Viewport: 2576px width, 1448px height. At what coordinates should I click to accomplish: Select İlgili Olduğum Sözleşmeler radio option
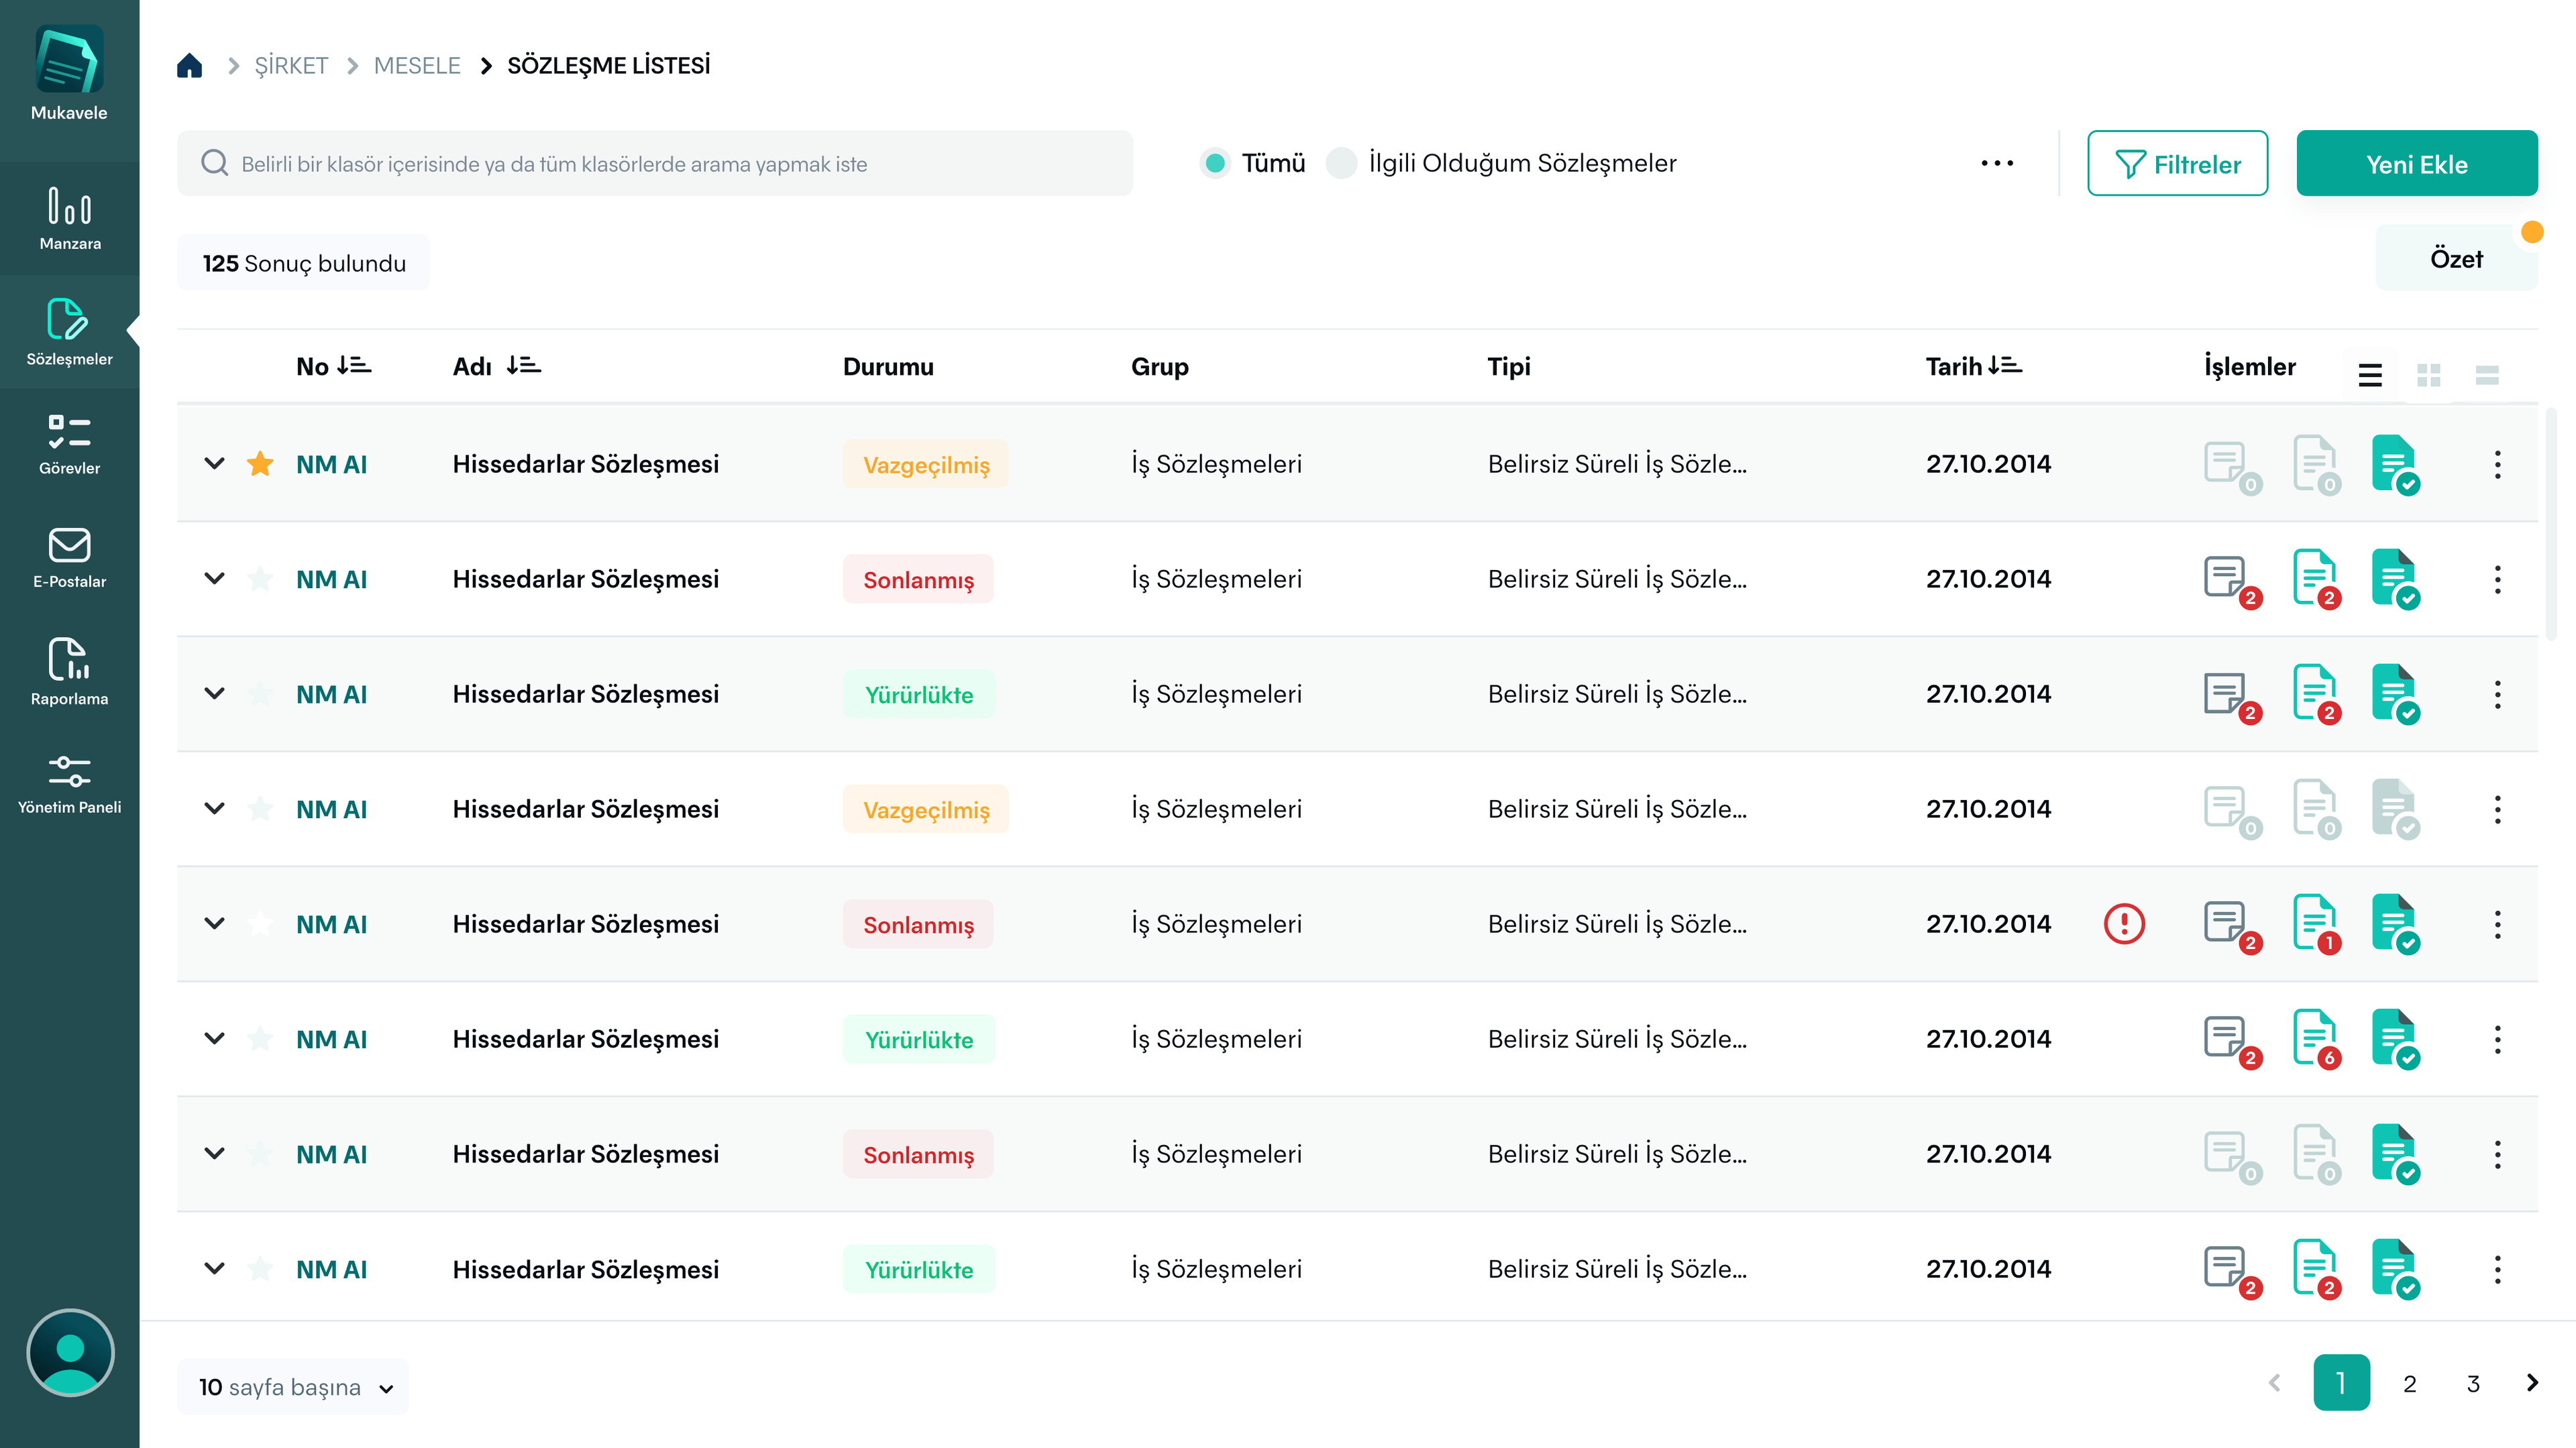pyautogui.click(x=1341, y=163)
